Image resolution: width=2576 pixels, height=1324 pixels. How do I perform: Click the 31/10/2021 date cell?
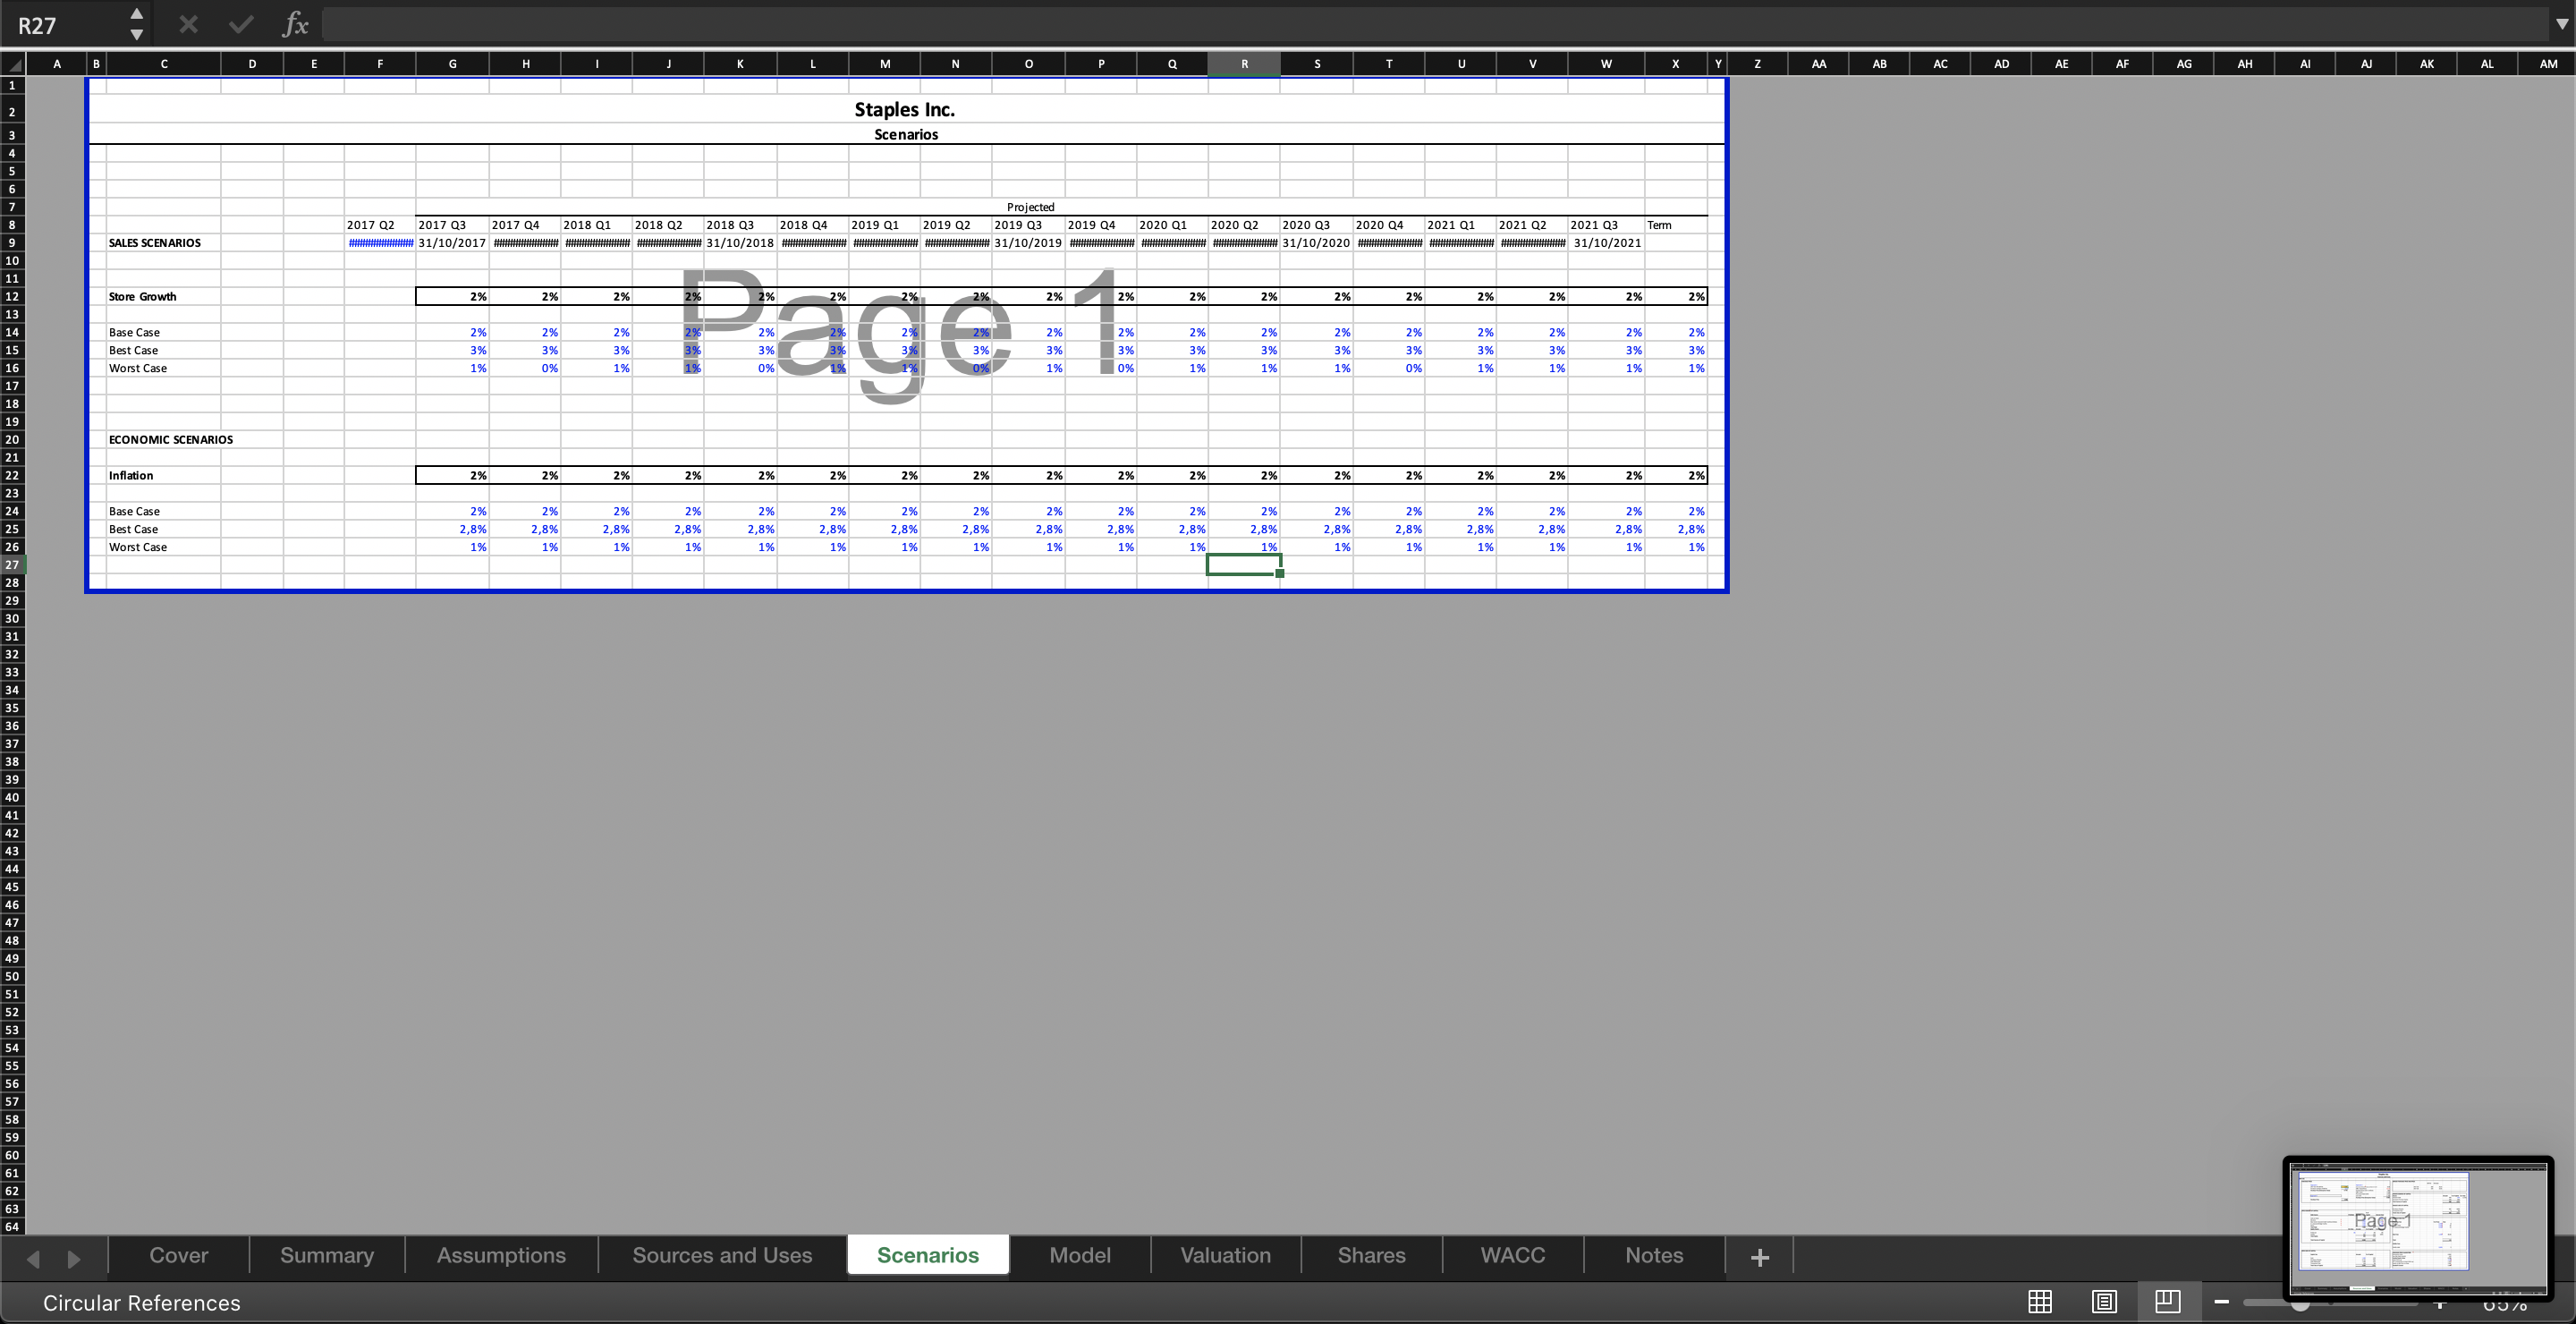tap(1606, 243)
